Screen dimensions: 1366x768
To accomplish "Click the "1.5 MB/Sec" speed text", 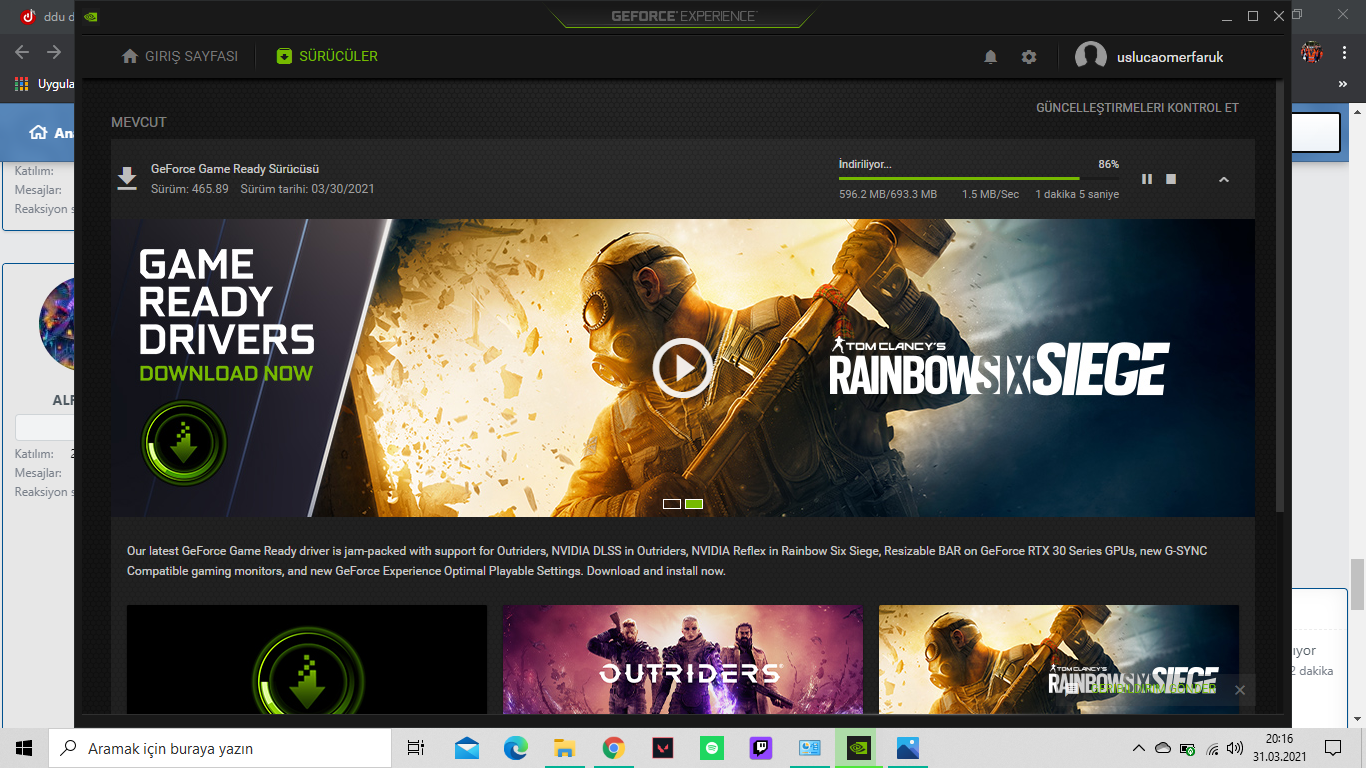I will click(991, 194).
